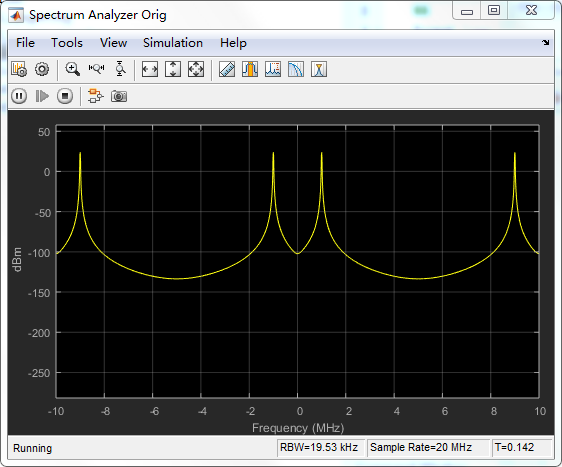Image resolution: width=562 pixels, height=467 pixels.
Task: Scale X-axis limits icon
Action: [150, 69]
